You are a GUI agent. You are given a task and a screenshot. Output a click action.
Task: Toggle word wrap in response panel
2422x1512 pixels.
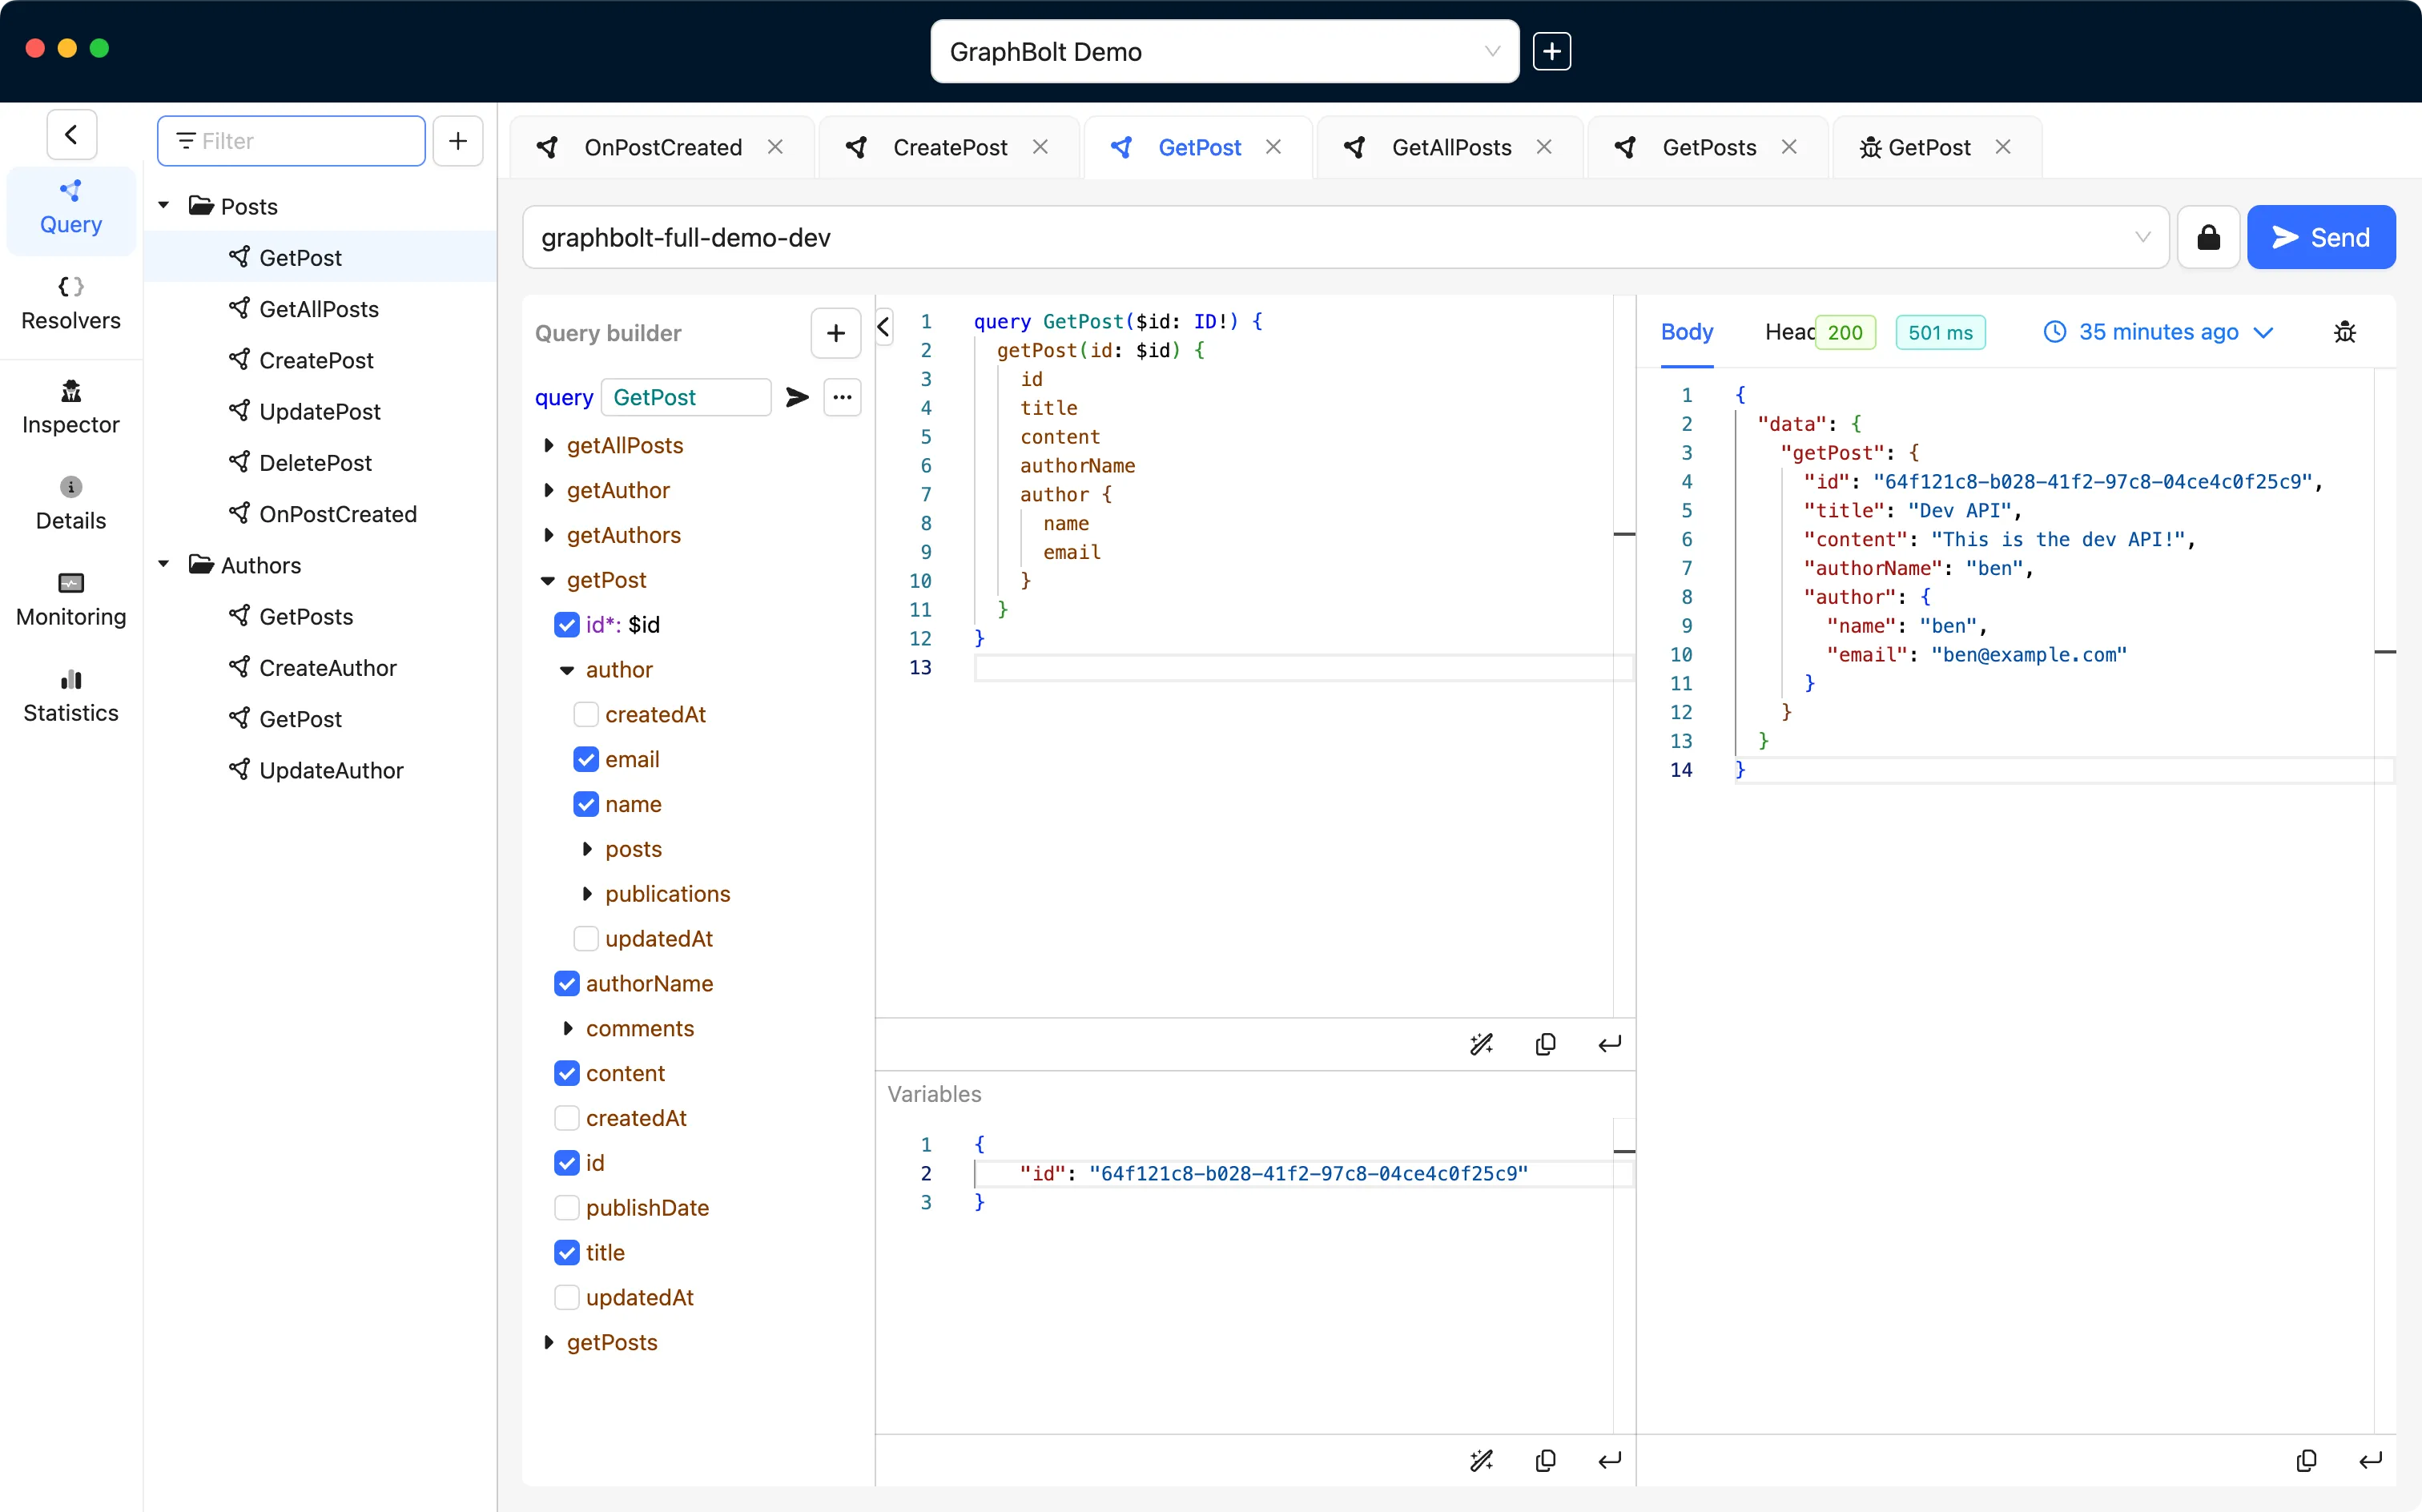tap(2370, 1460)
